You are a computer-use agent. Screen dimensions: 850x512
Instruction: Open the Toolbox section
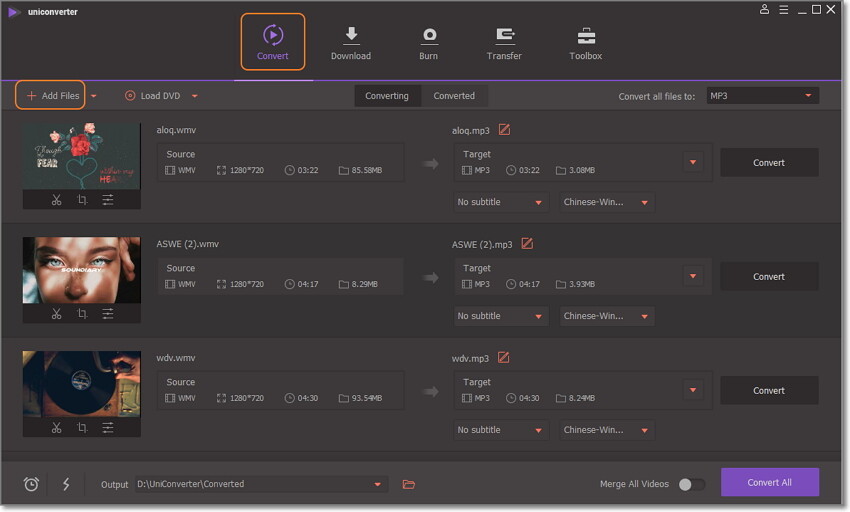point(585,44)
